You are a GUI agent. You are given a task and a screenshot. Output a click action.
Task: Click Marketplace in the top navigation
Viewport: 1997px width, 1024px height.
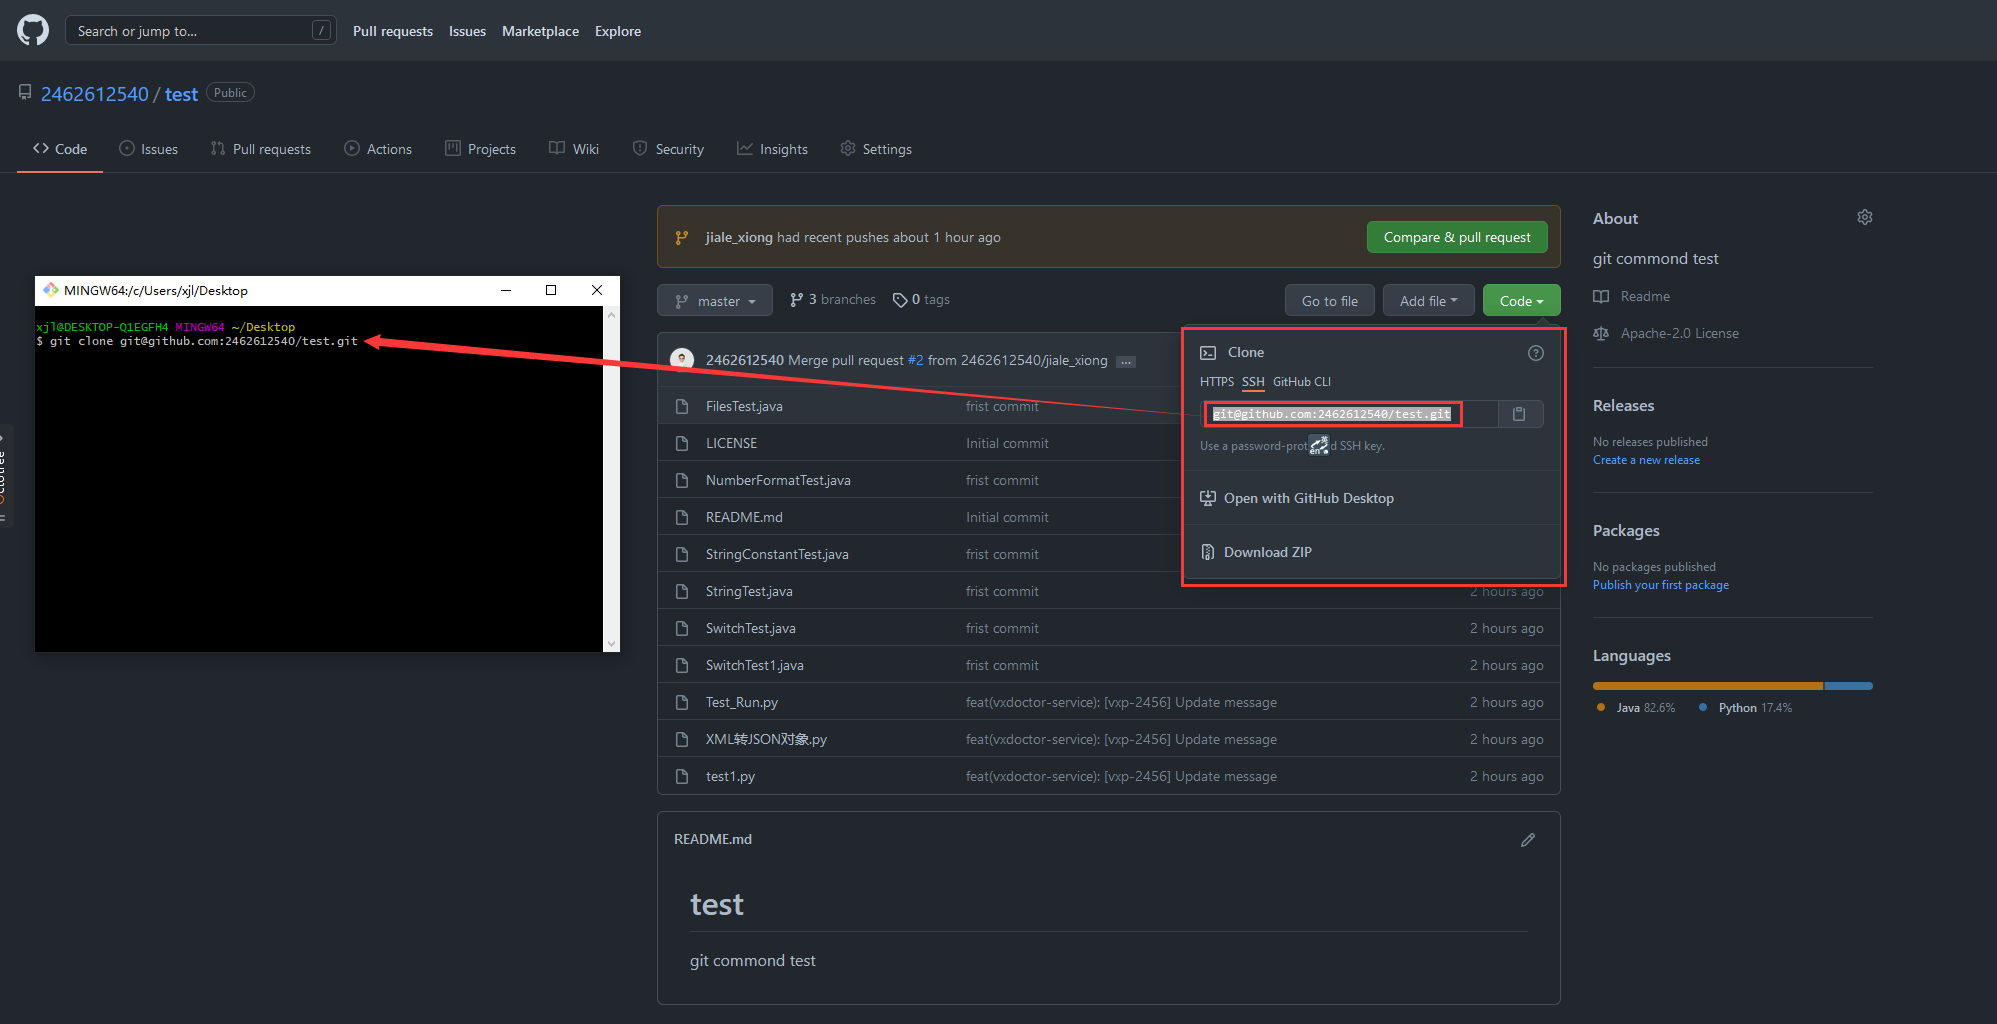click(540, 31)
